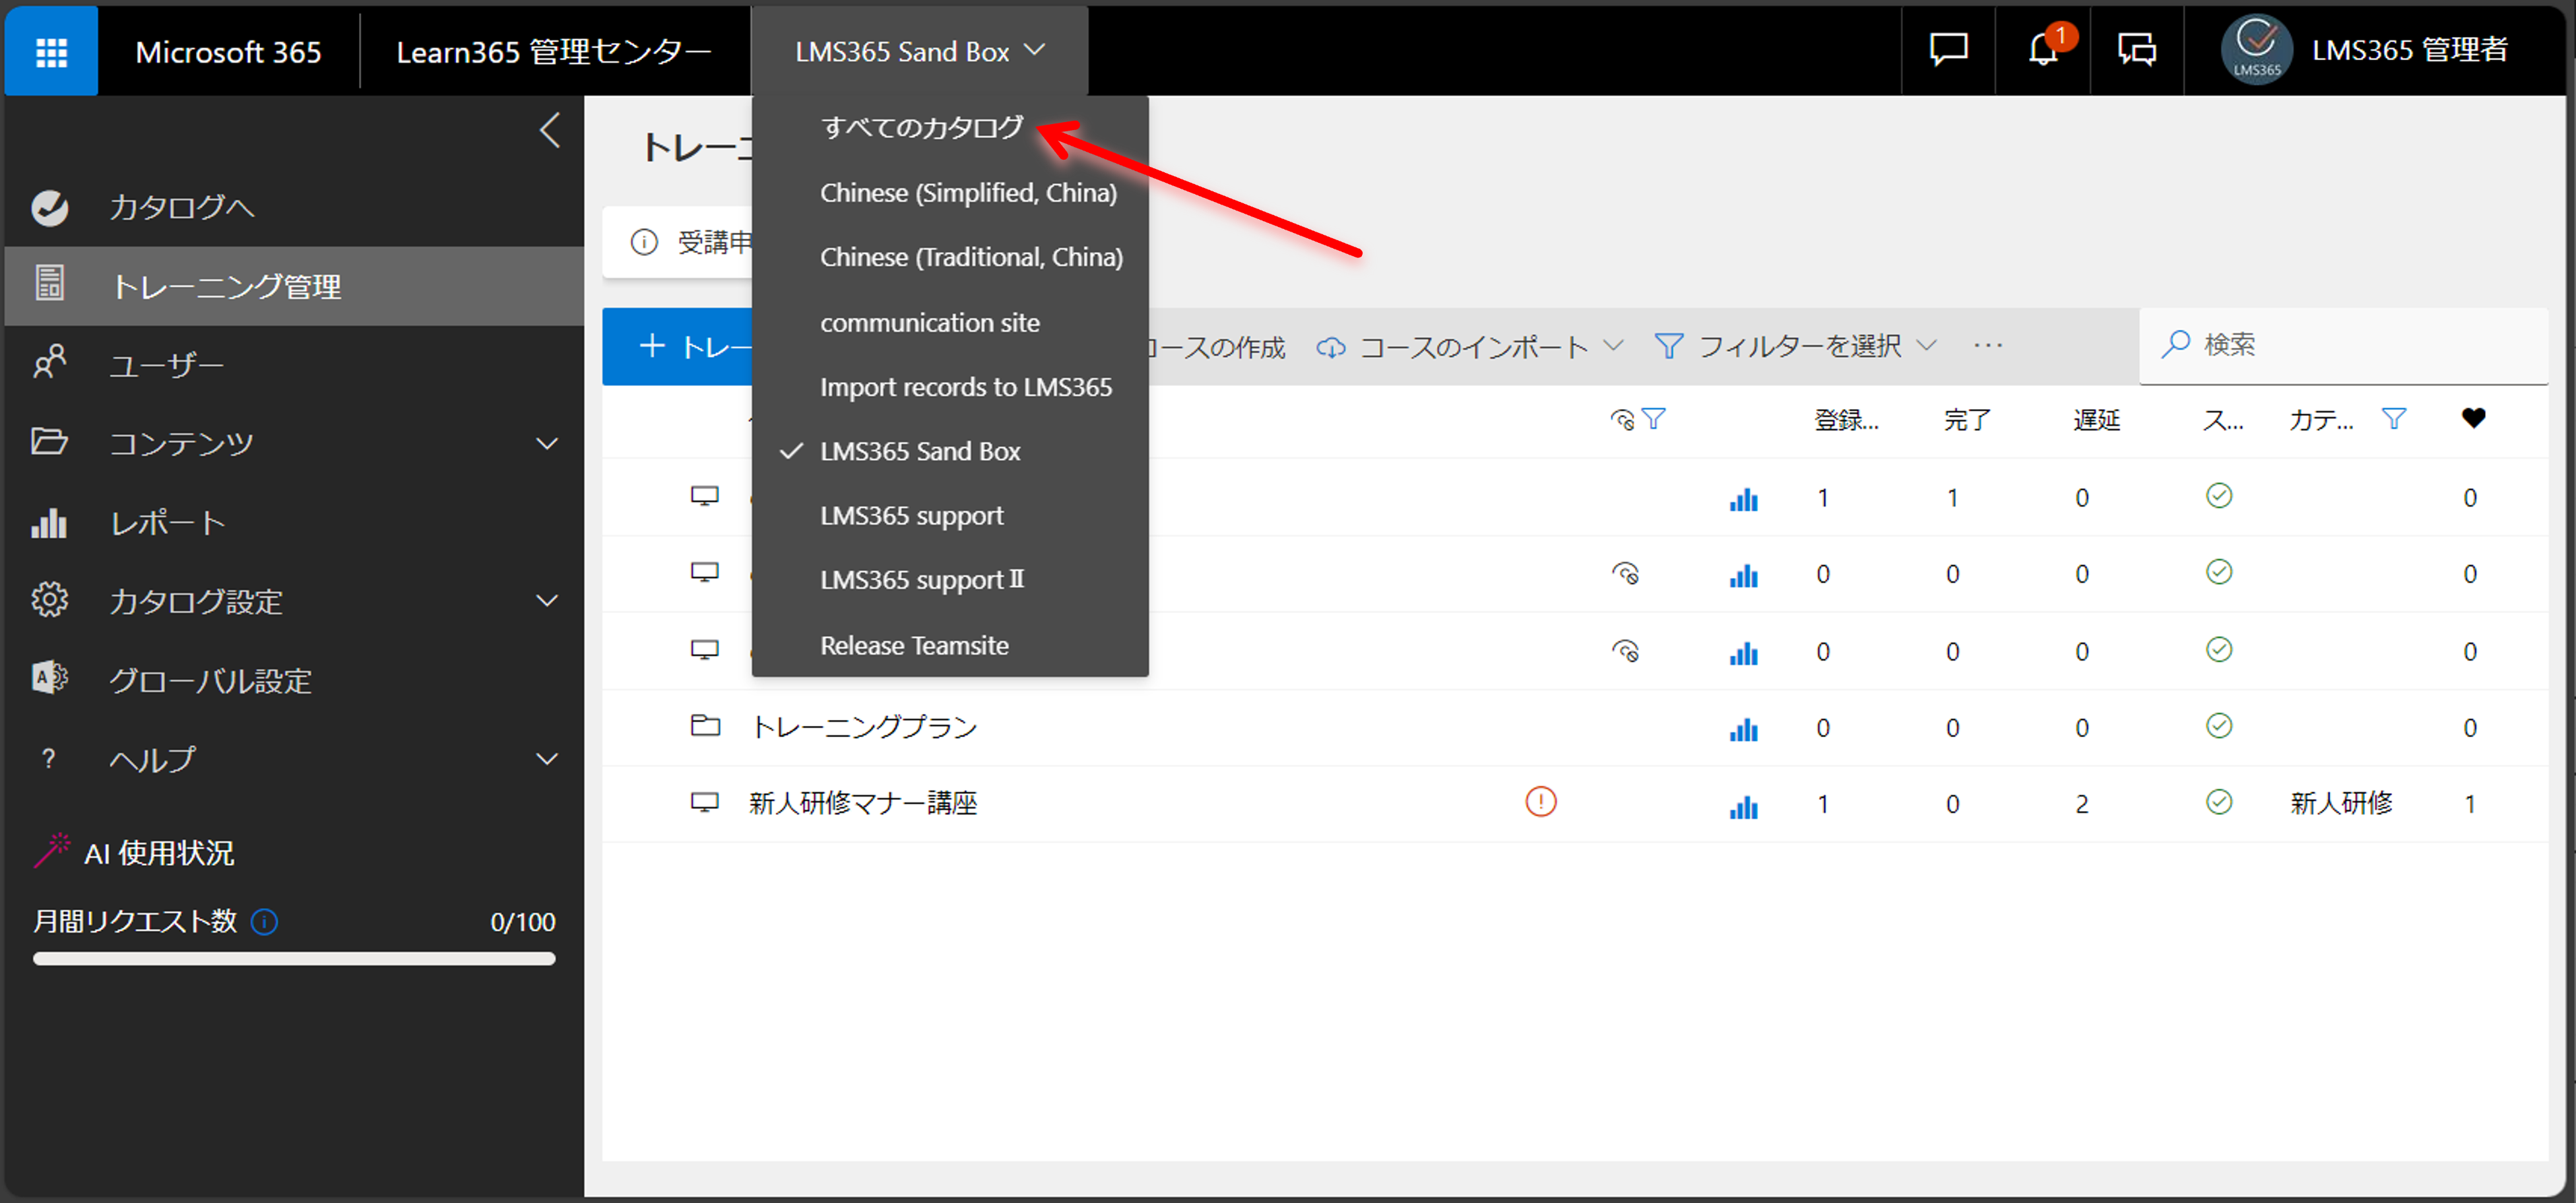Open グローバル設定 in sidebar
The image size is (2576, 1203).
click(x=293, y=680)
